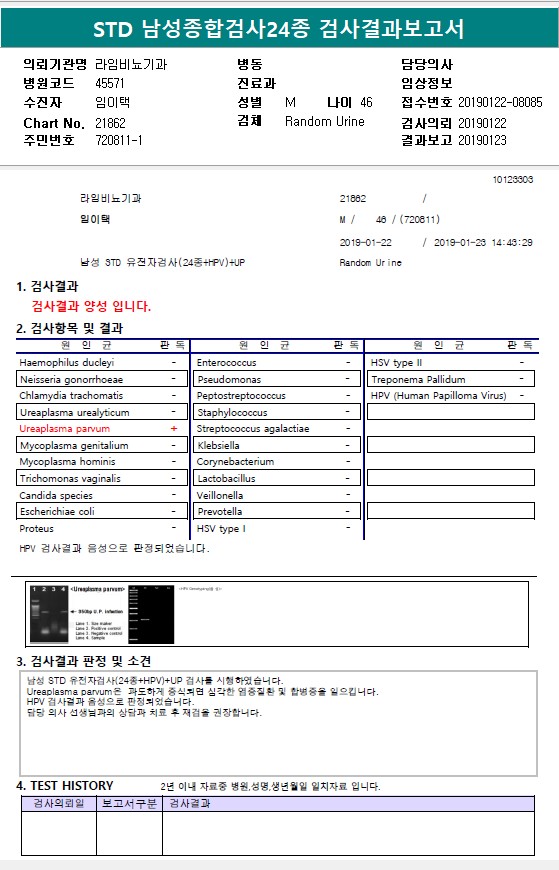Select the '보고서구분' column header
The image size is (559, 870).
click(129, 803)
